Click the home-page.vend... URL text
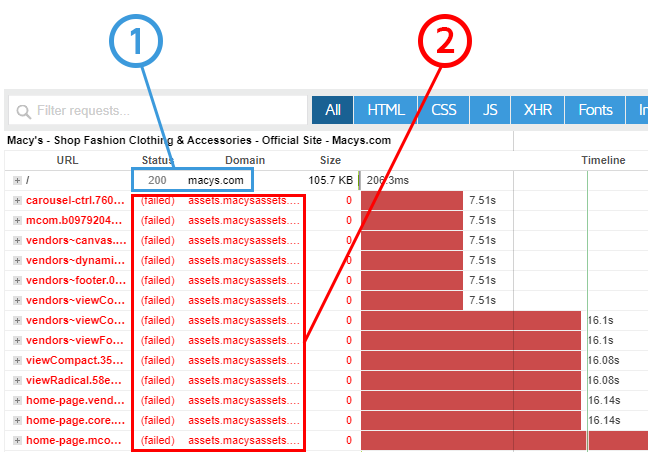 (x=75, y=400)
